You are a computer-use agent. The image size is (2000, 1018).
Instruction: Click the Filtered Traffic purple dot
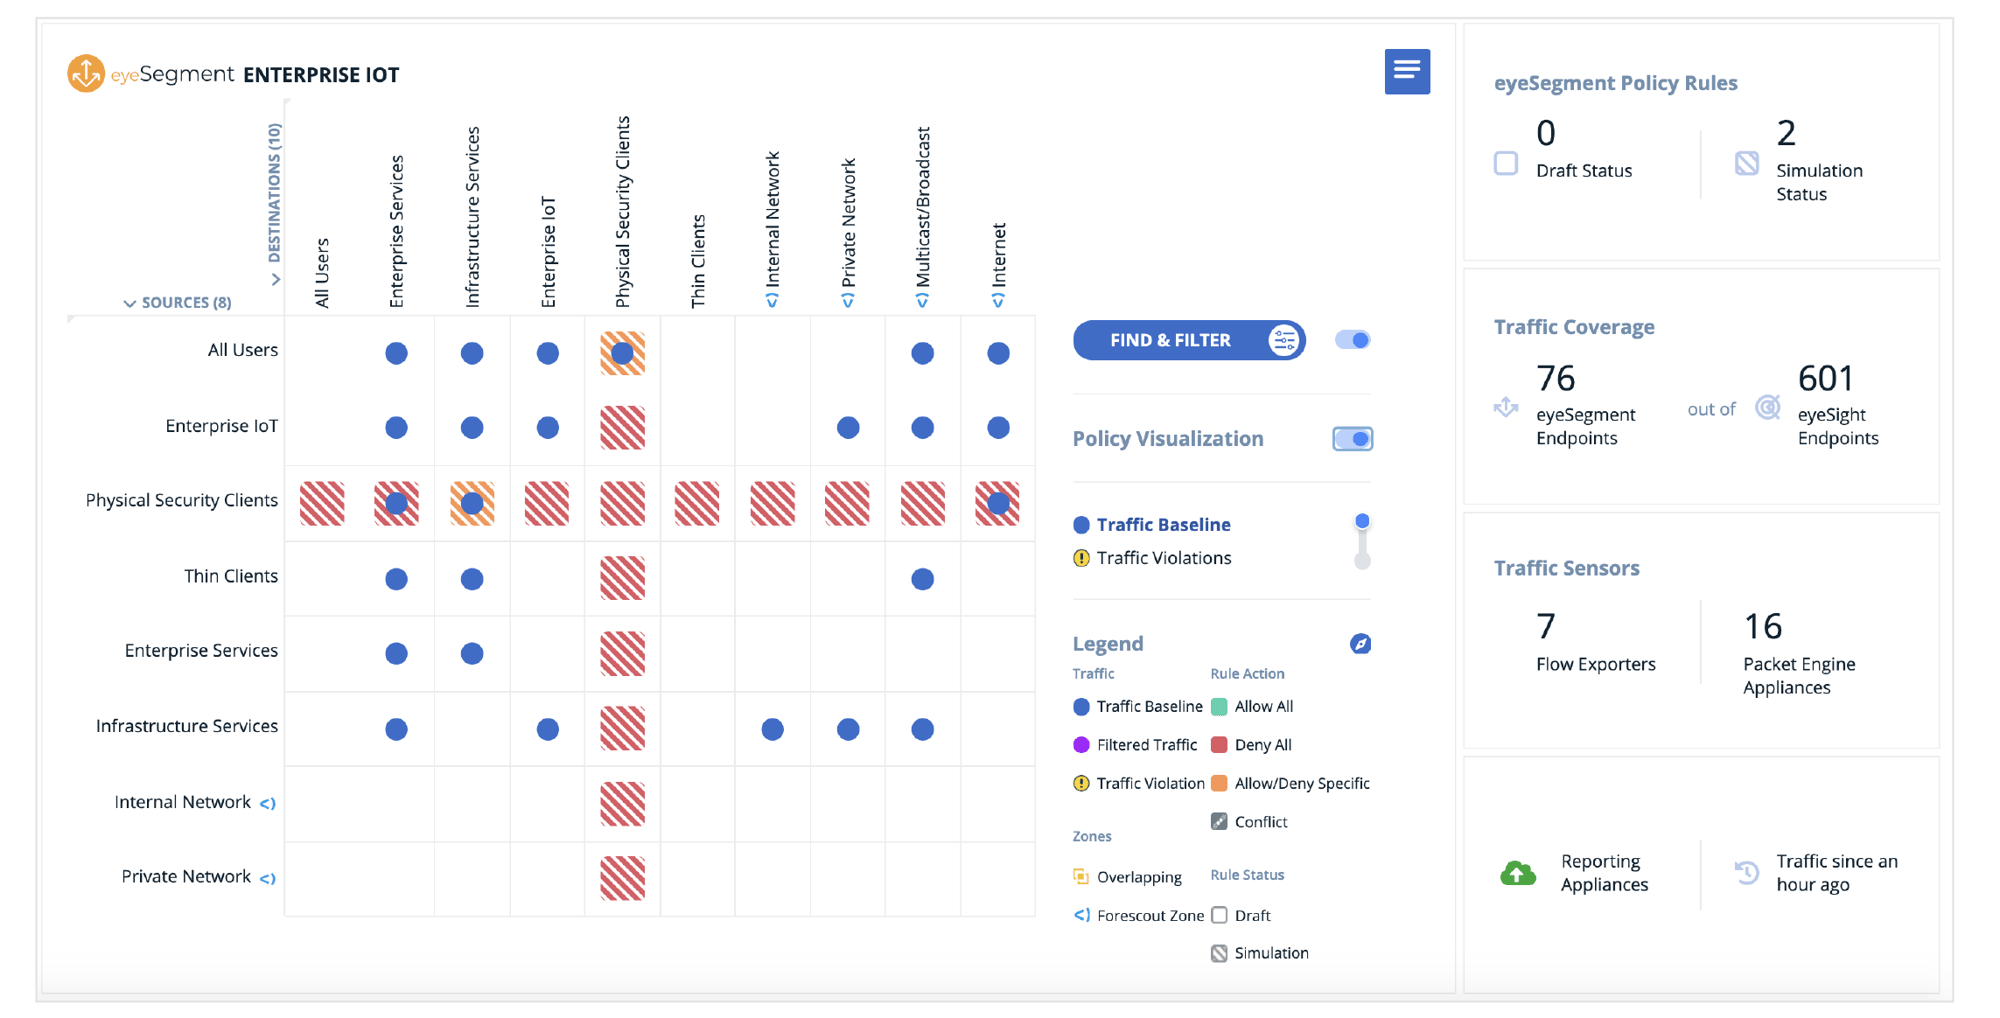(x=1081, y=744)
